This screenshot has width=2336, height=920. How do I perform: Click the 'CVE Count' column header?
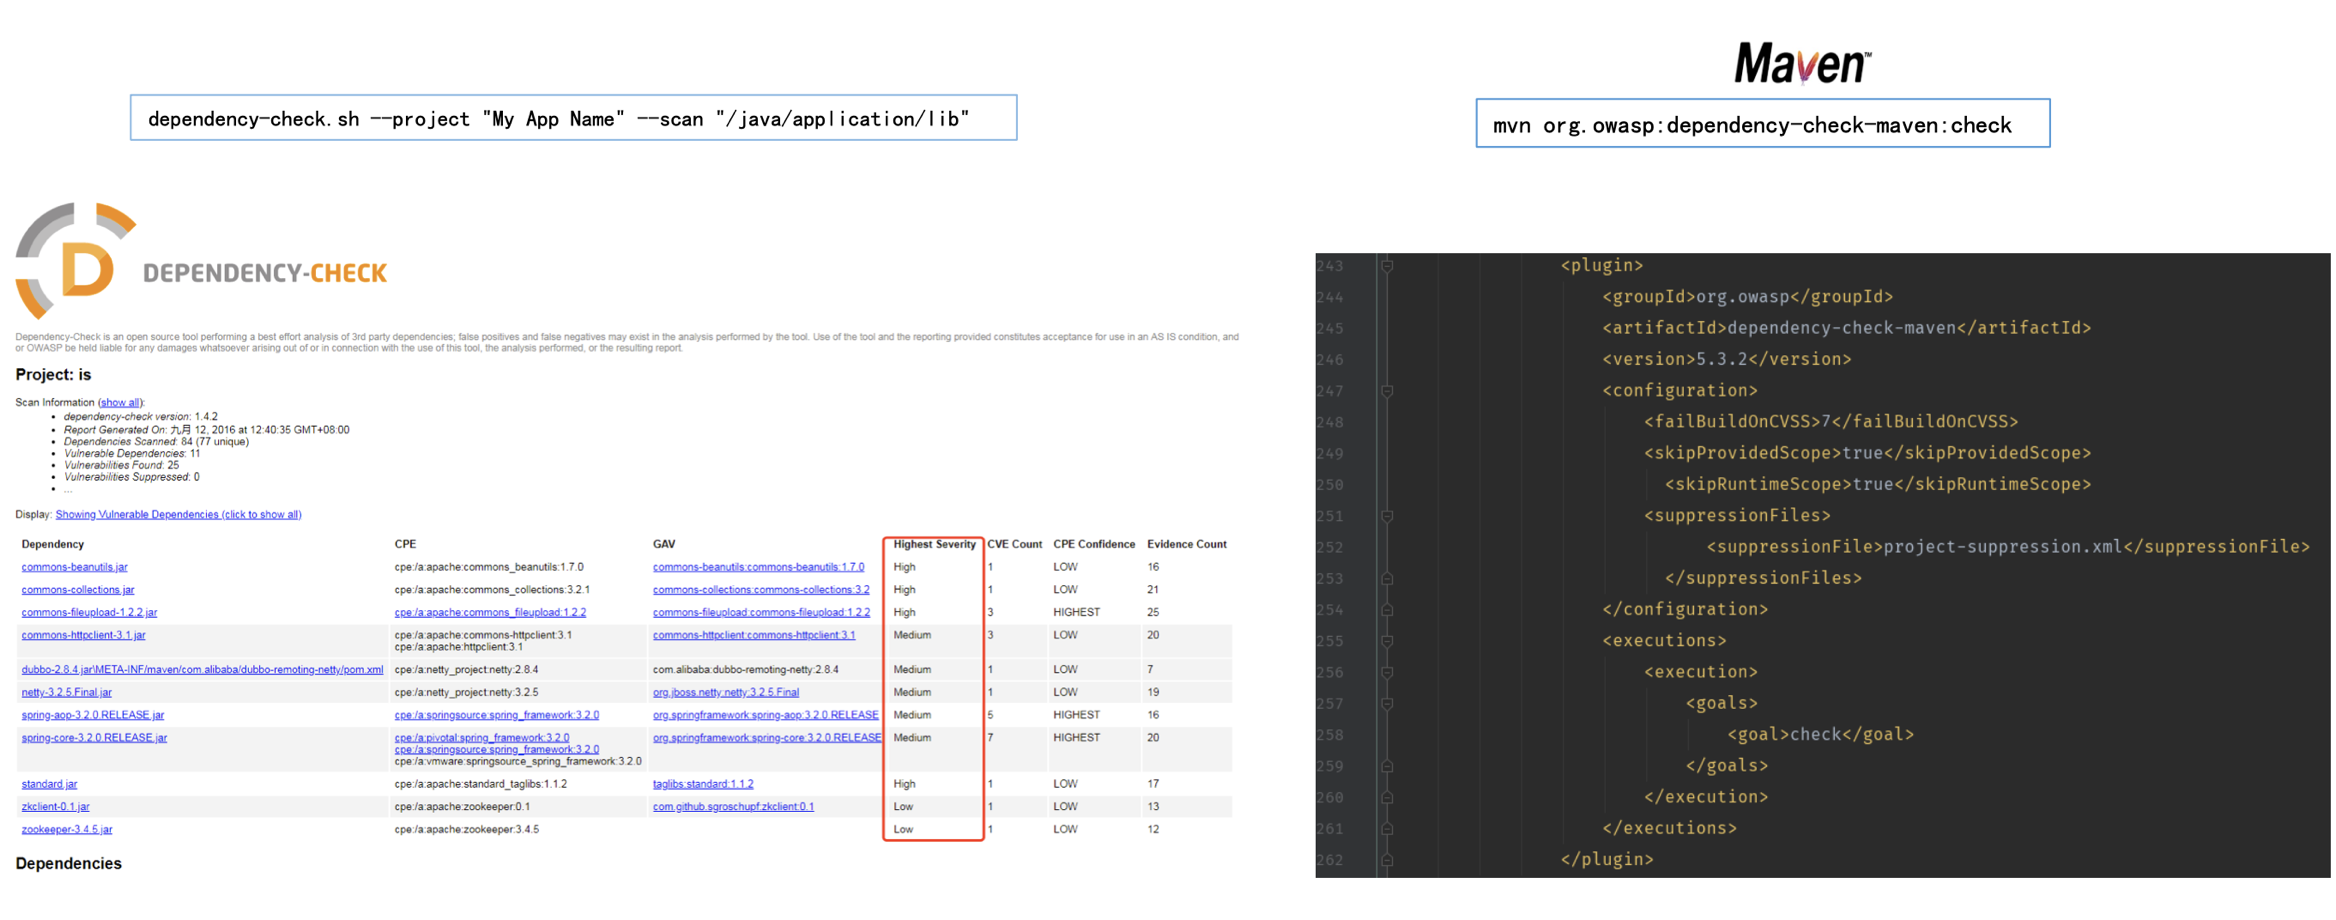point(1014,545)
